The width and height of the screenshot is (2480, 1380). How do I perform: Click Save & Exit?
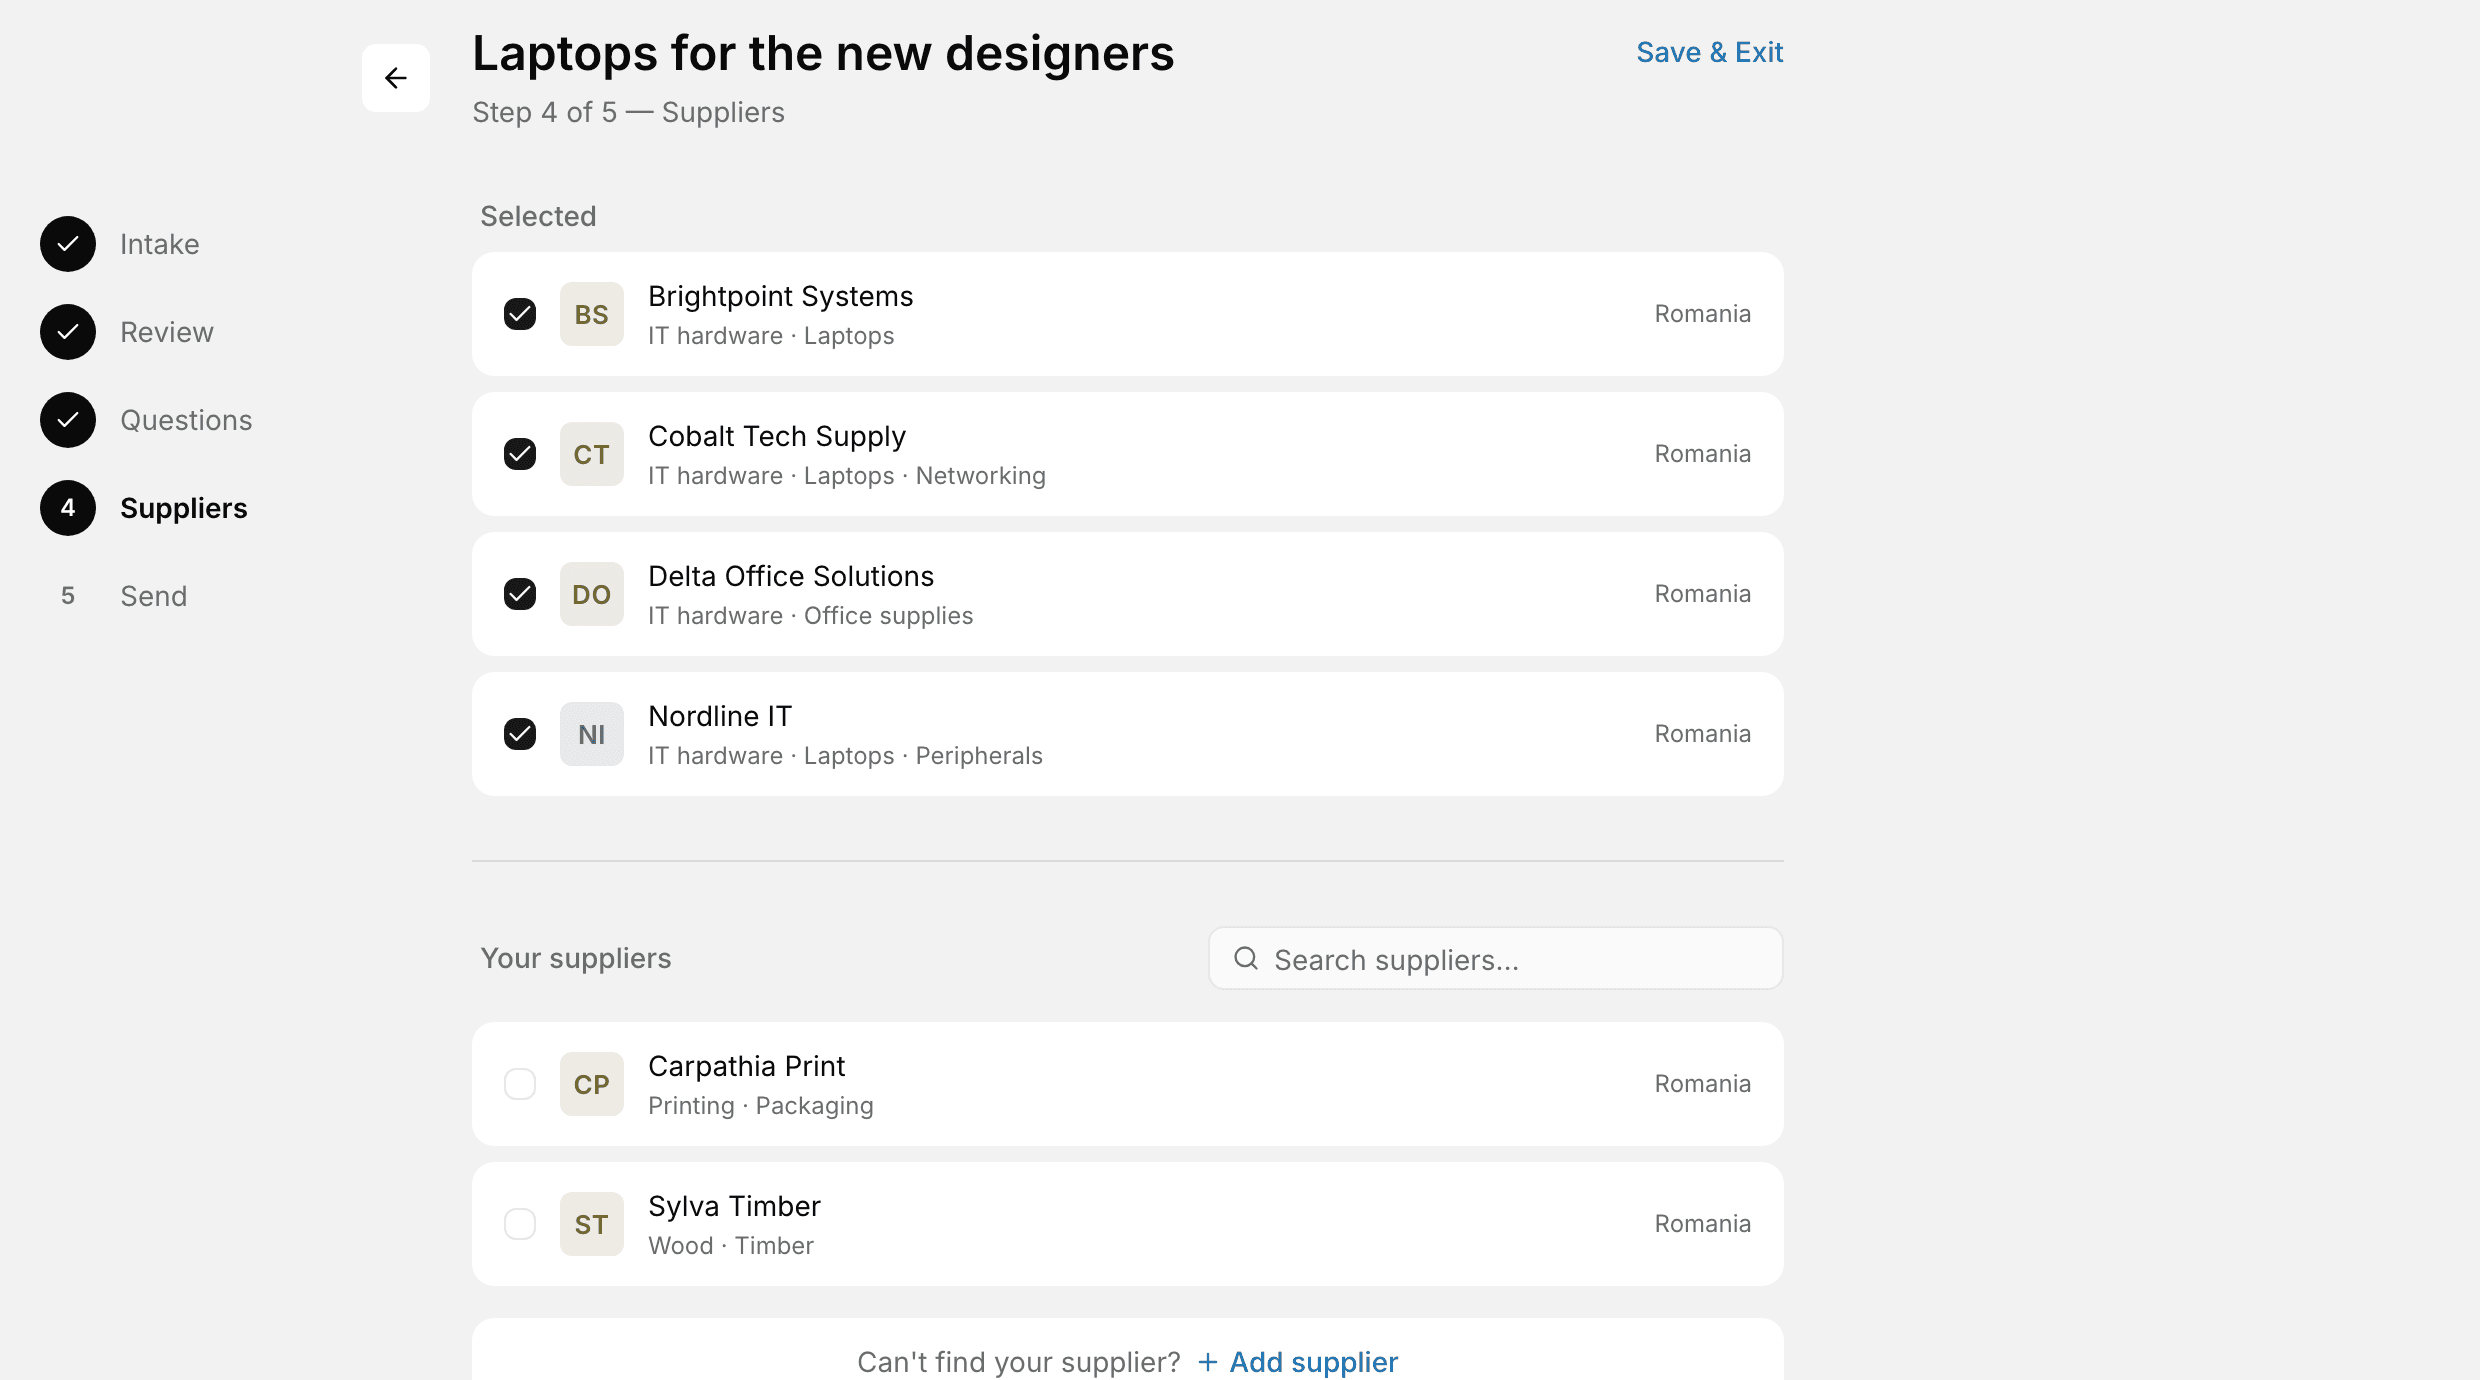click(1710, 52)
